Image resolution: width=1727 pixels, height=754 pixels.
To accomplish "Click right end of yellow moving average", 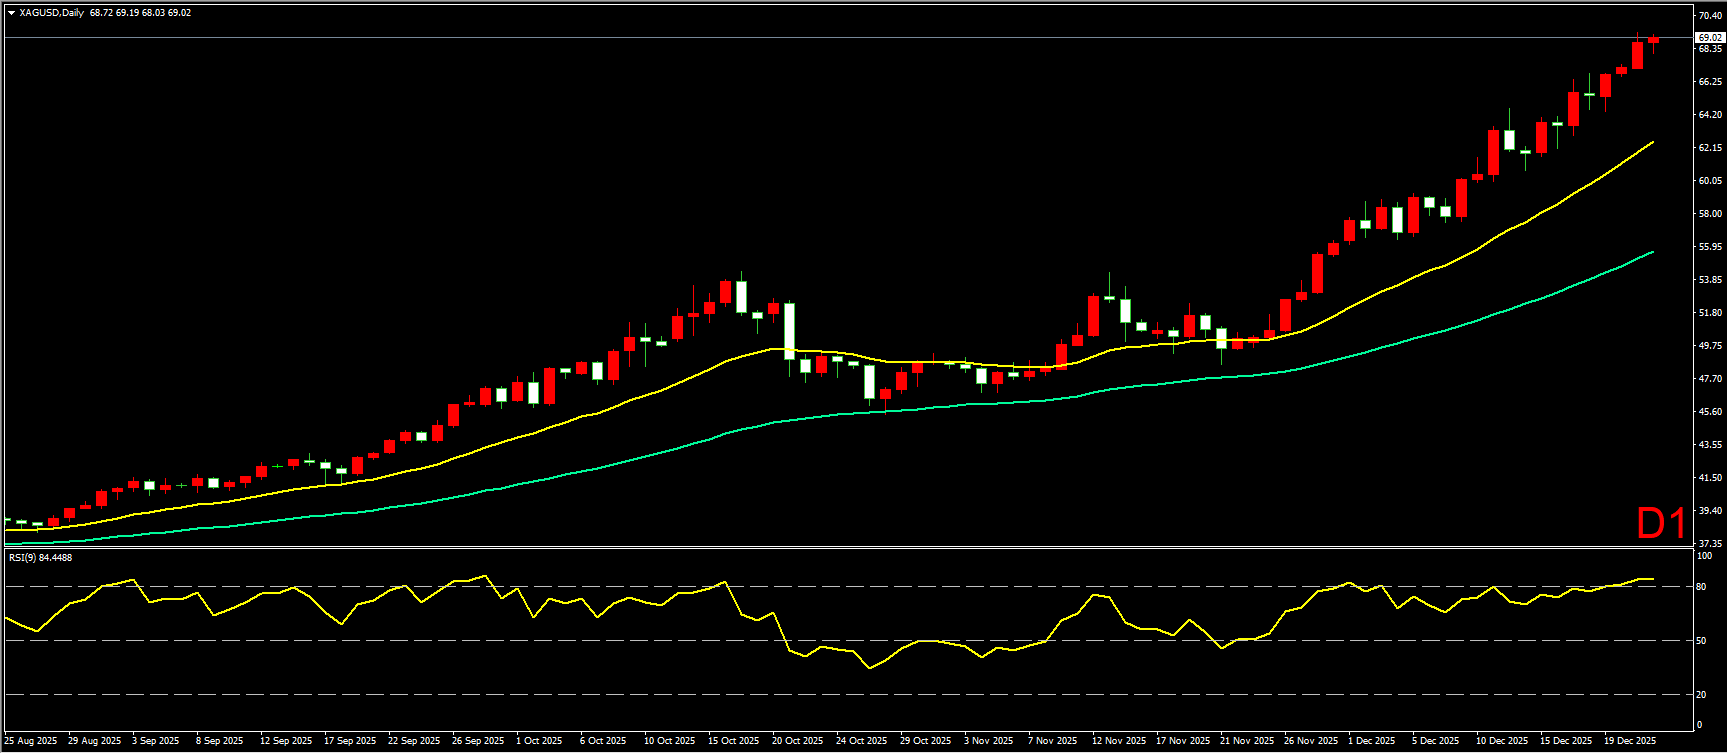I will pos(1652,142).
